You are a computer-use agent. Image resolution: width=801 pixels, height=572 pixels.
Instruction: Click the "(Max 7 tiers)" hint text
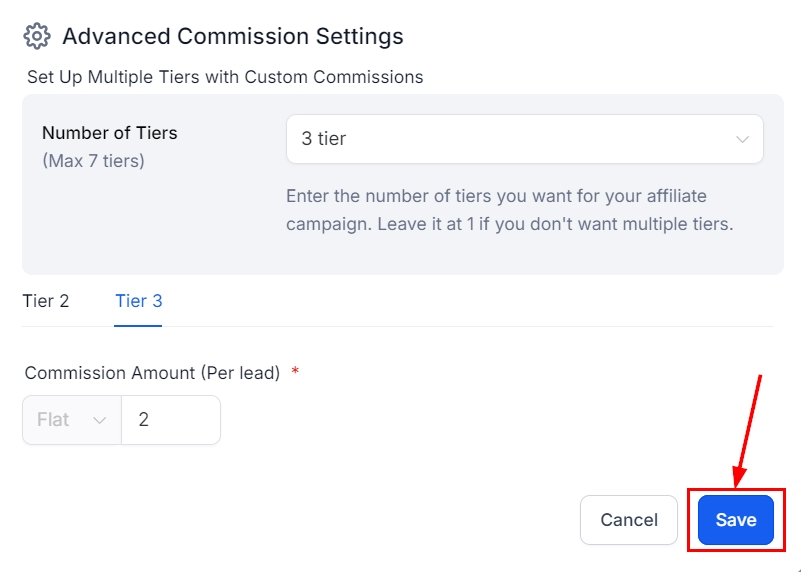point(93,160)
